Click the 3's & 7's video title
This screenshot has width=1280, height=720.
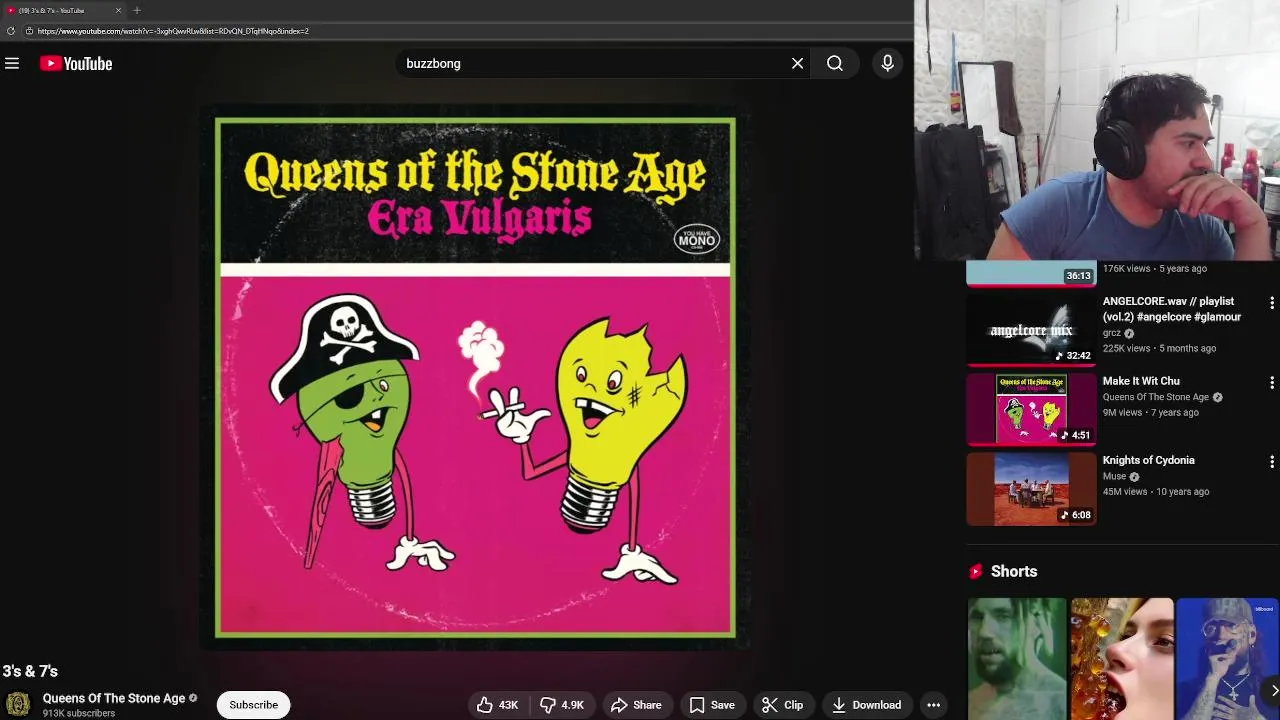coord(30,671)
